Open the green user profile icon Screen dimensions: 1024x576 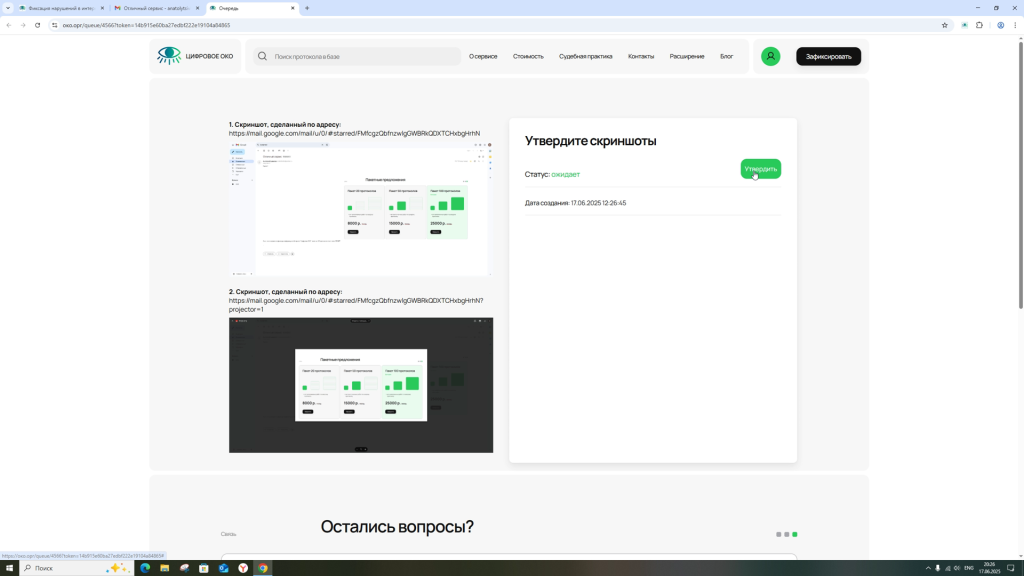[x=770, y=56]
